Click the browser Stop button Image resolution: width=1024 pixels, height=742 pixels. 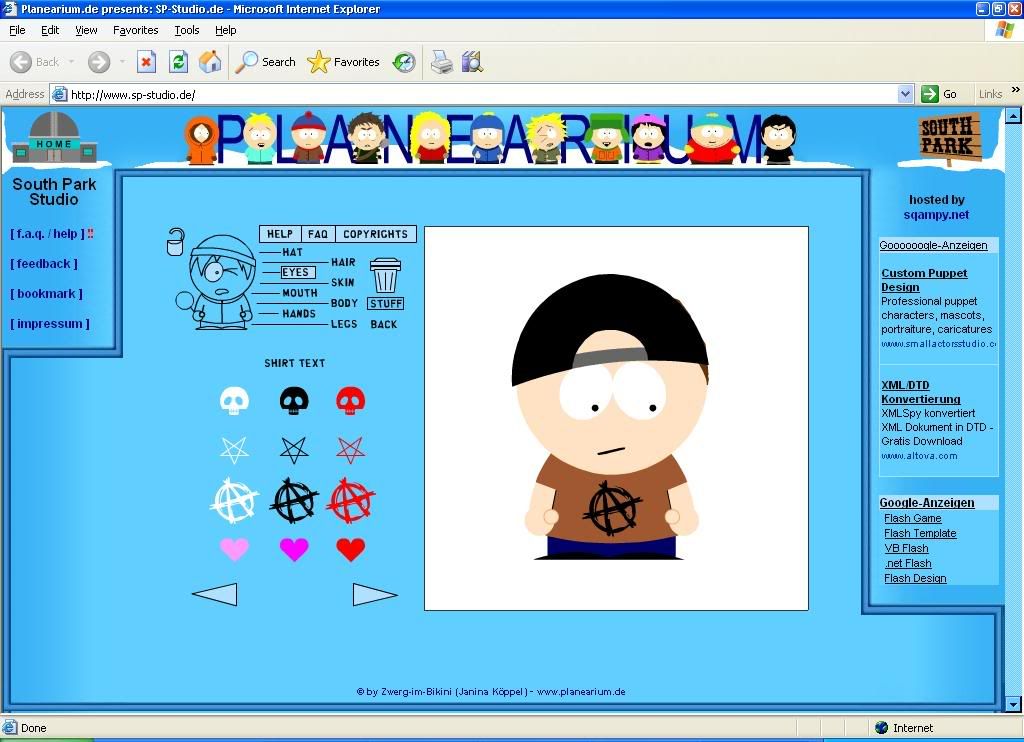[x=146, y=62]
